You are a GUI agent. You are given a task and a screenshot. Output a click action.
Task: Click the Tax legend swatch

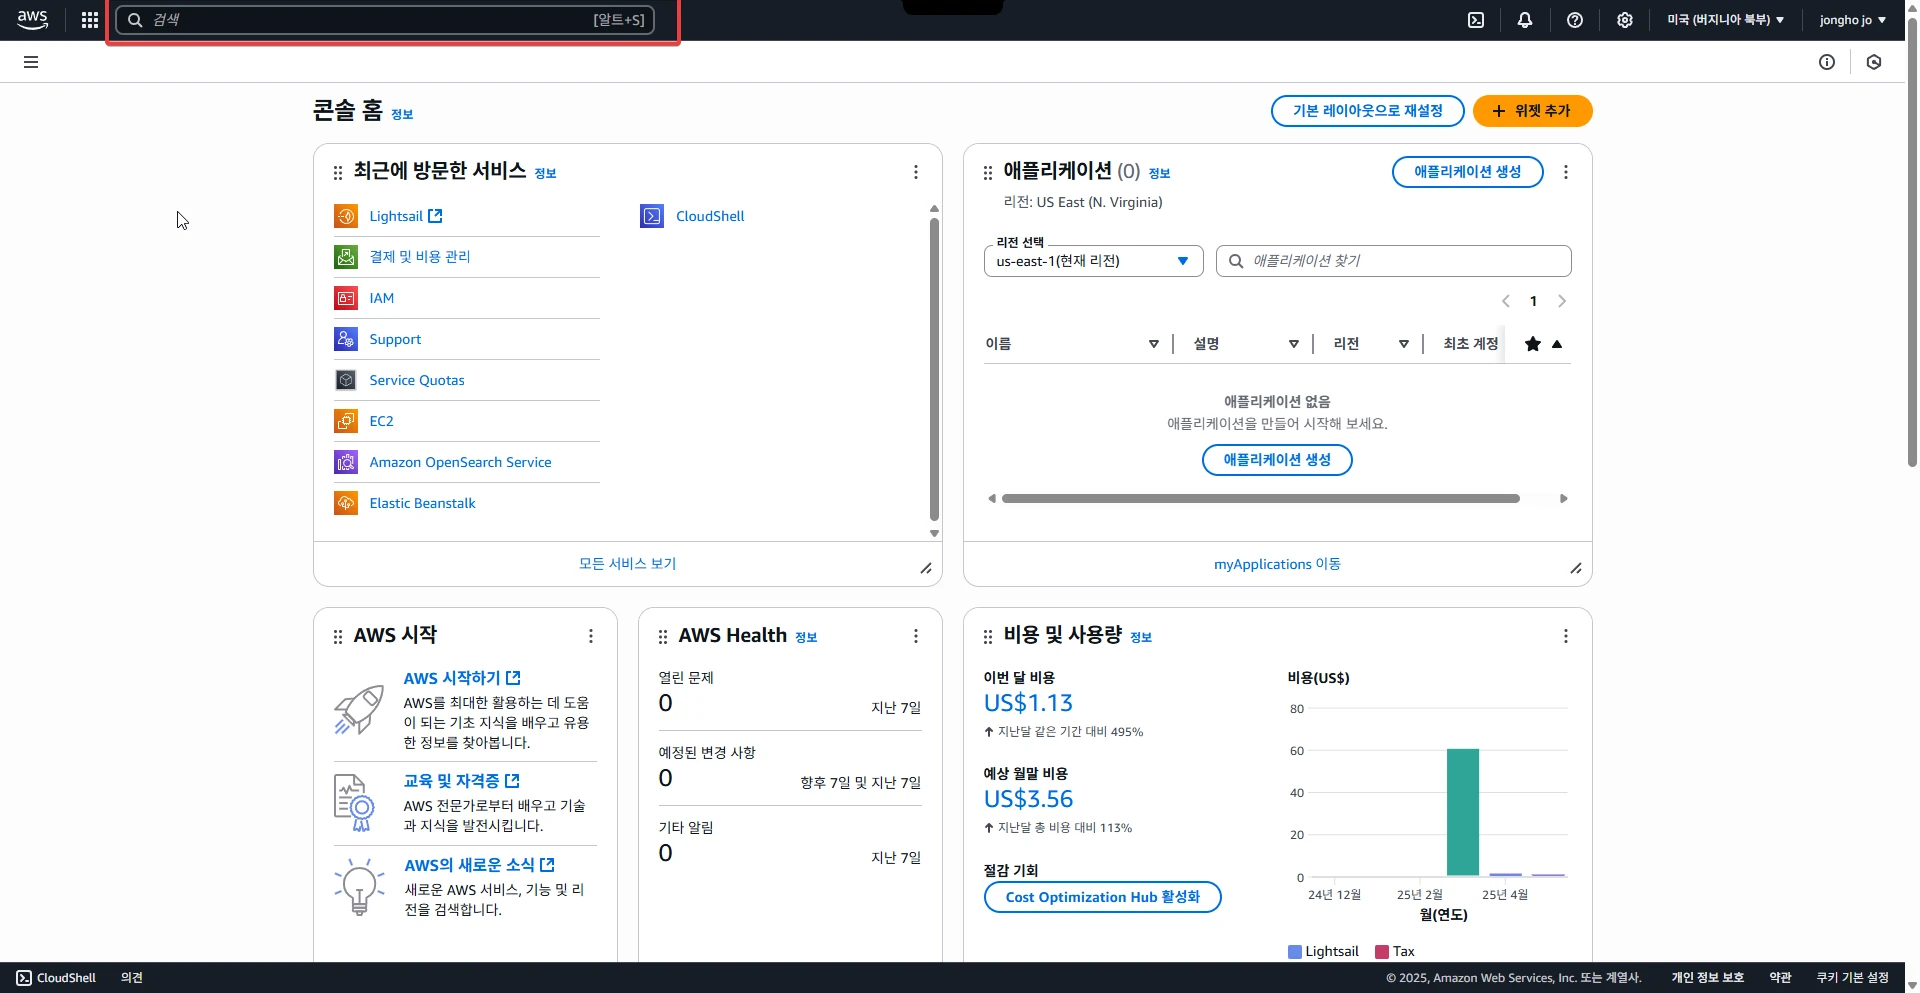(x=1382, y=952)
